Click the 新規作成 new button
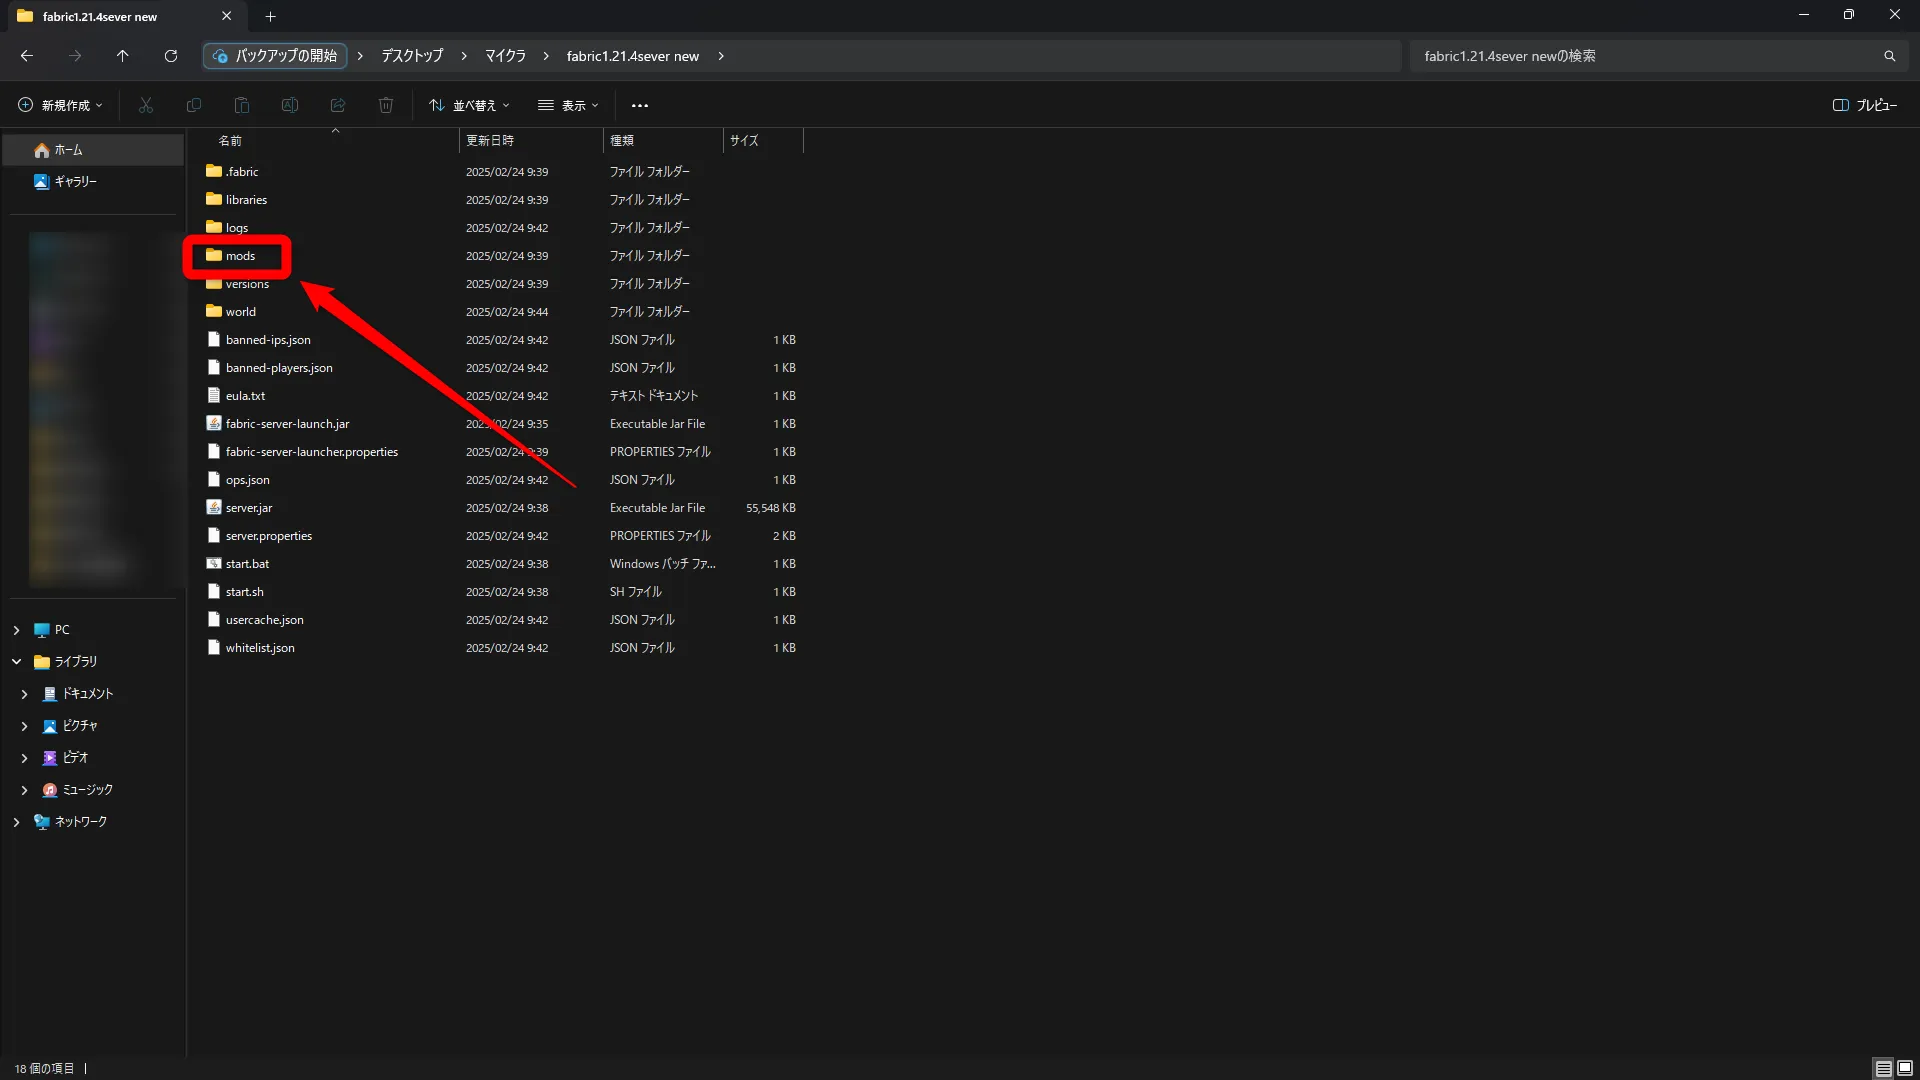Image resolution: width=1920 pixels, height=1080 pixels. coord(60,105)
